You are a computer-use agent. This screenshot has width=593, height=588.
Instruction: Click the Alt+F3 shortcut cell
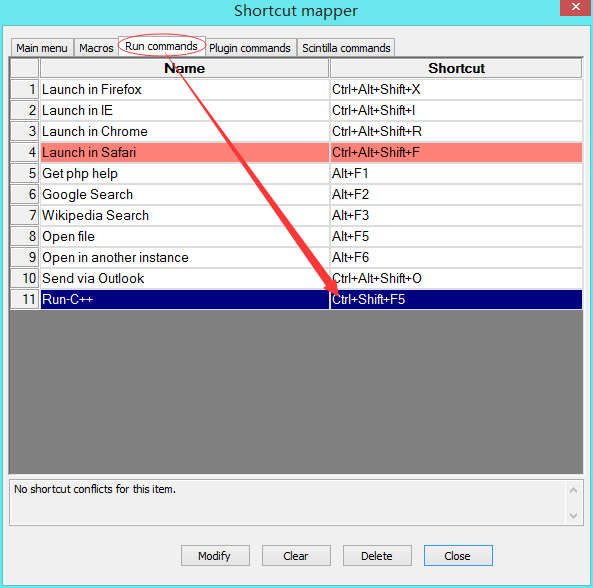click(x=456, y=216)
